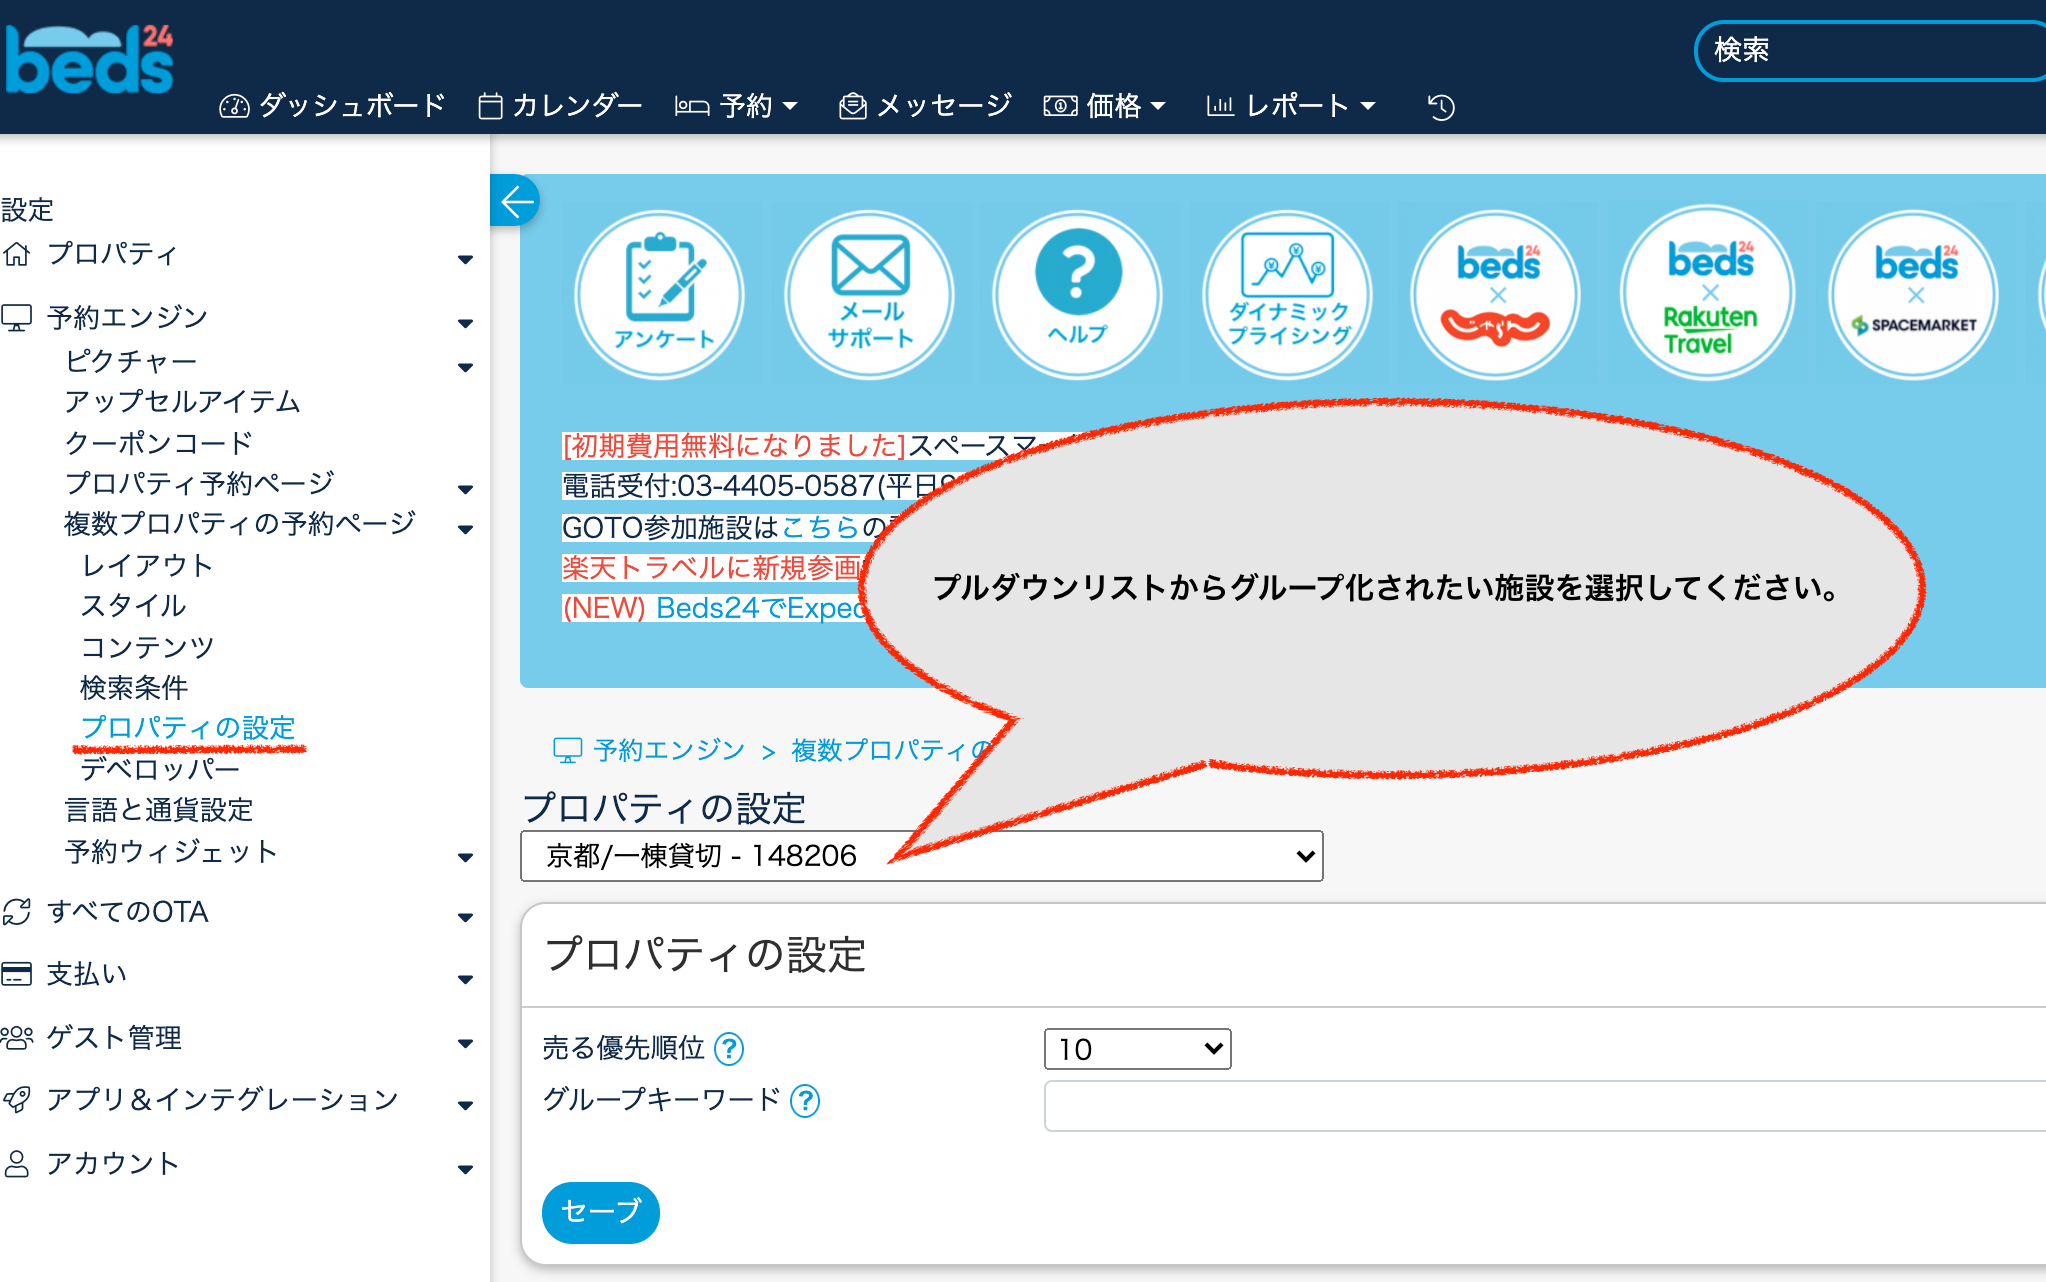Collapse sidebar with blue left arrow
The image size is (2046, 1282).
(516, 201)
